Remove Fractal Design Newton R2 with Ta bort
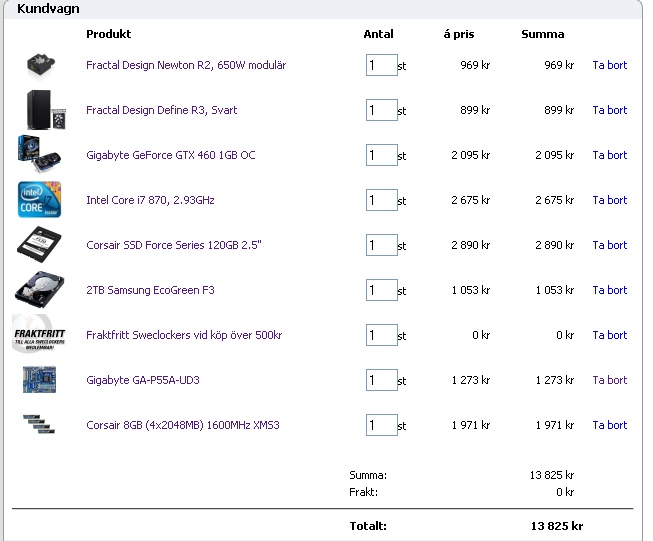The image size is (653, 541). point(609,65)
